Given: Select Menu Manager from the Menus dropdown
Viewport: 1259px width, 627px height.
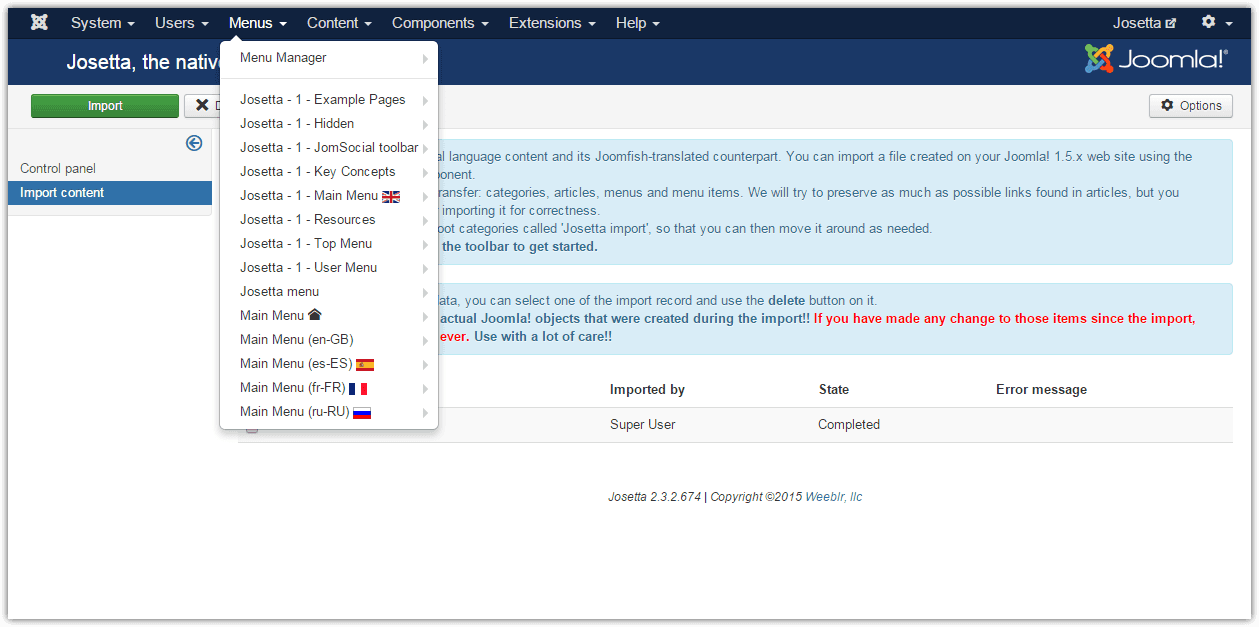Looking at the screenshot, I should [329, 58].
